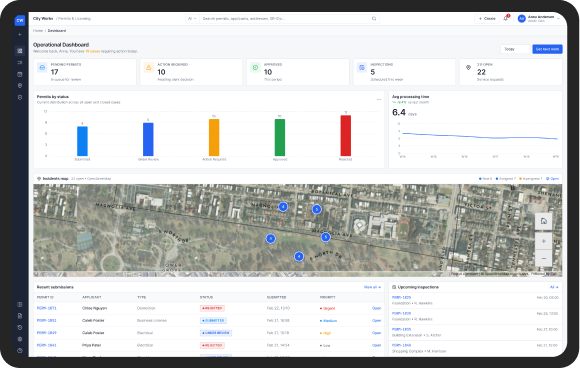Click the Inspections card calendar icon
This screenshot has width=580, height=368.
click(x=362, y=68)
